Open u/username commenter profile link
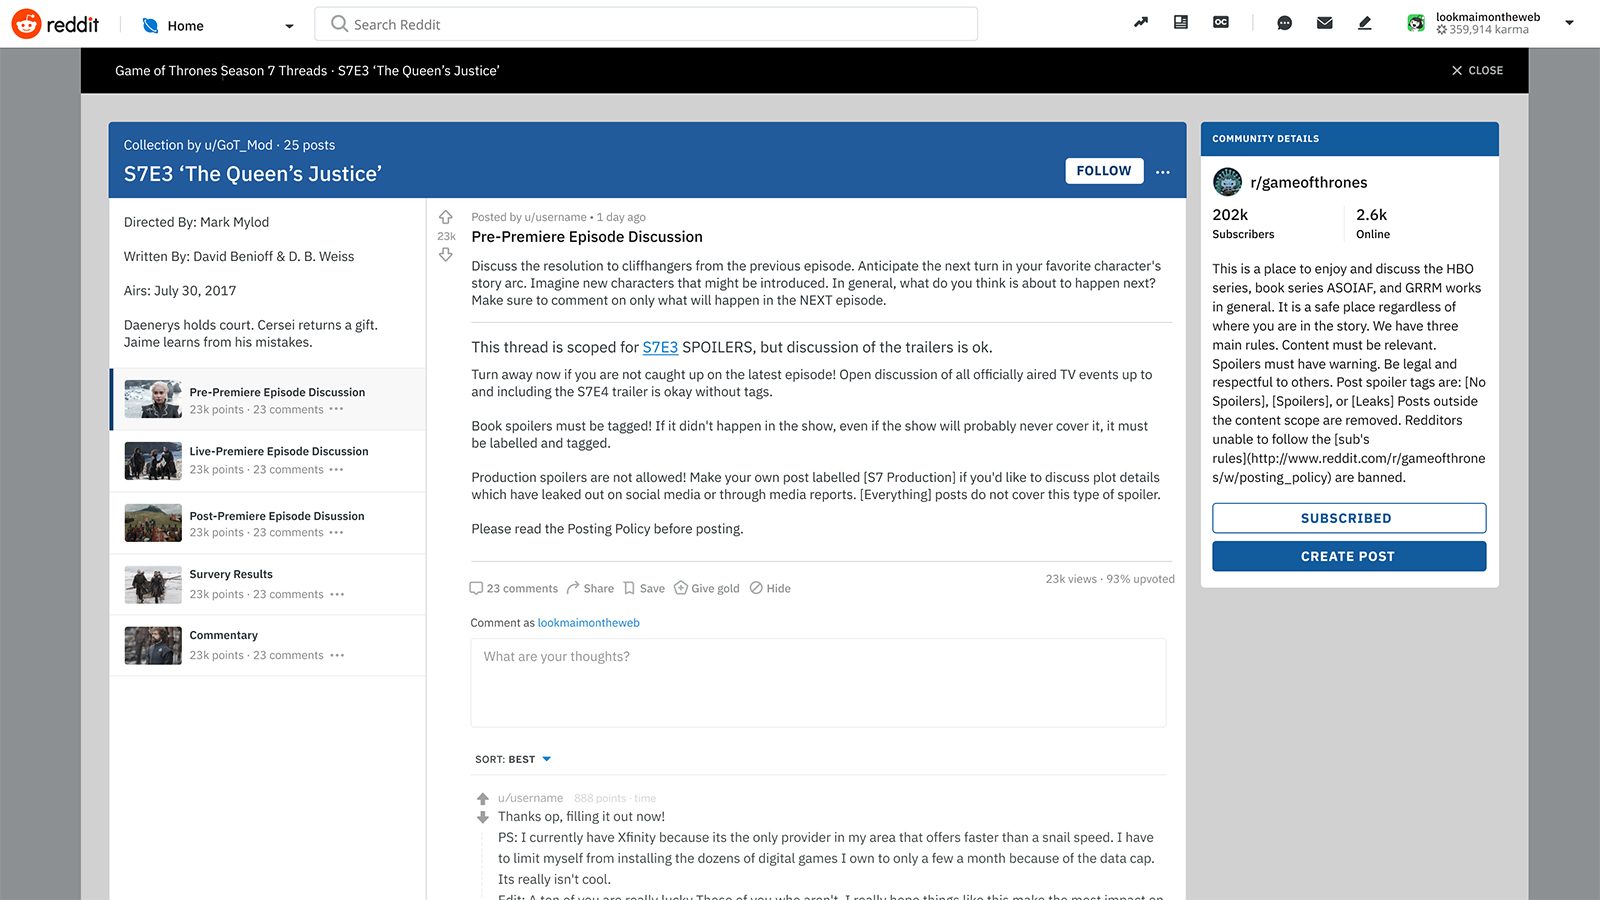 pyautogui.click(x=531, y=798)
